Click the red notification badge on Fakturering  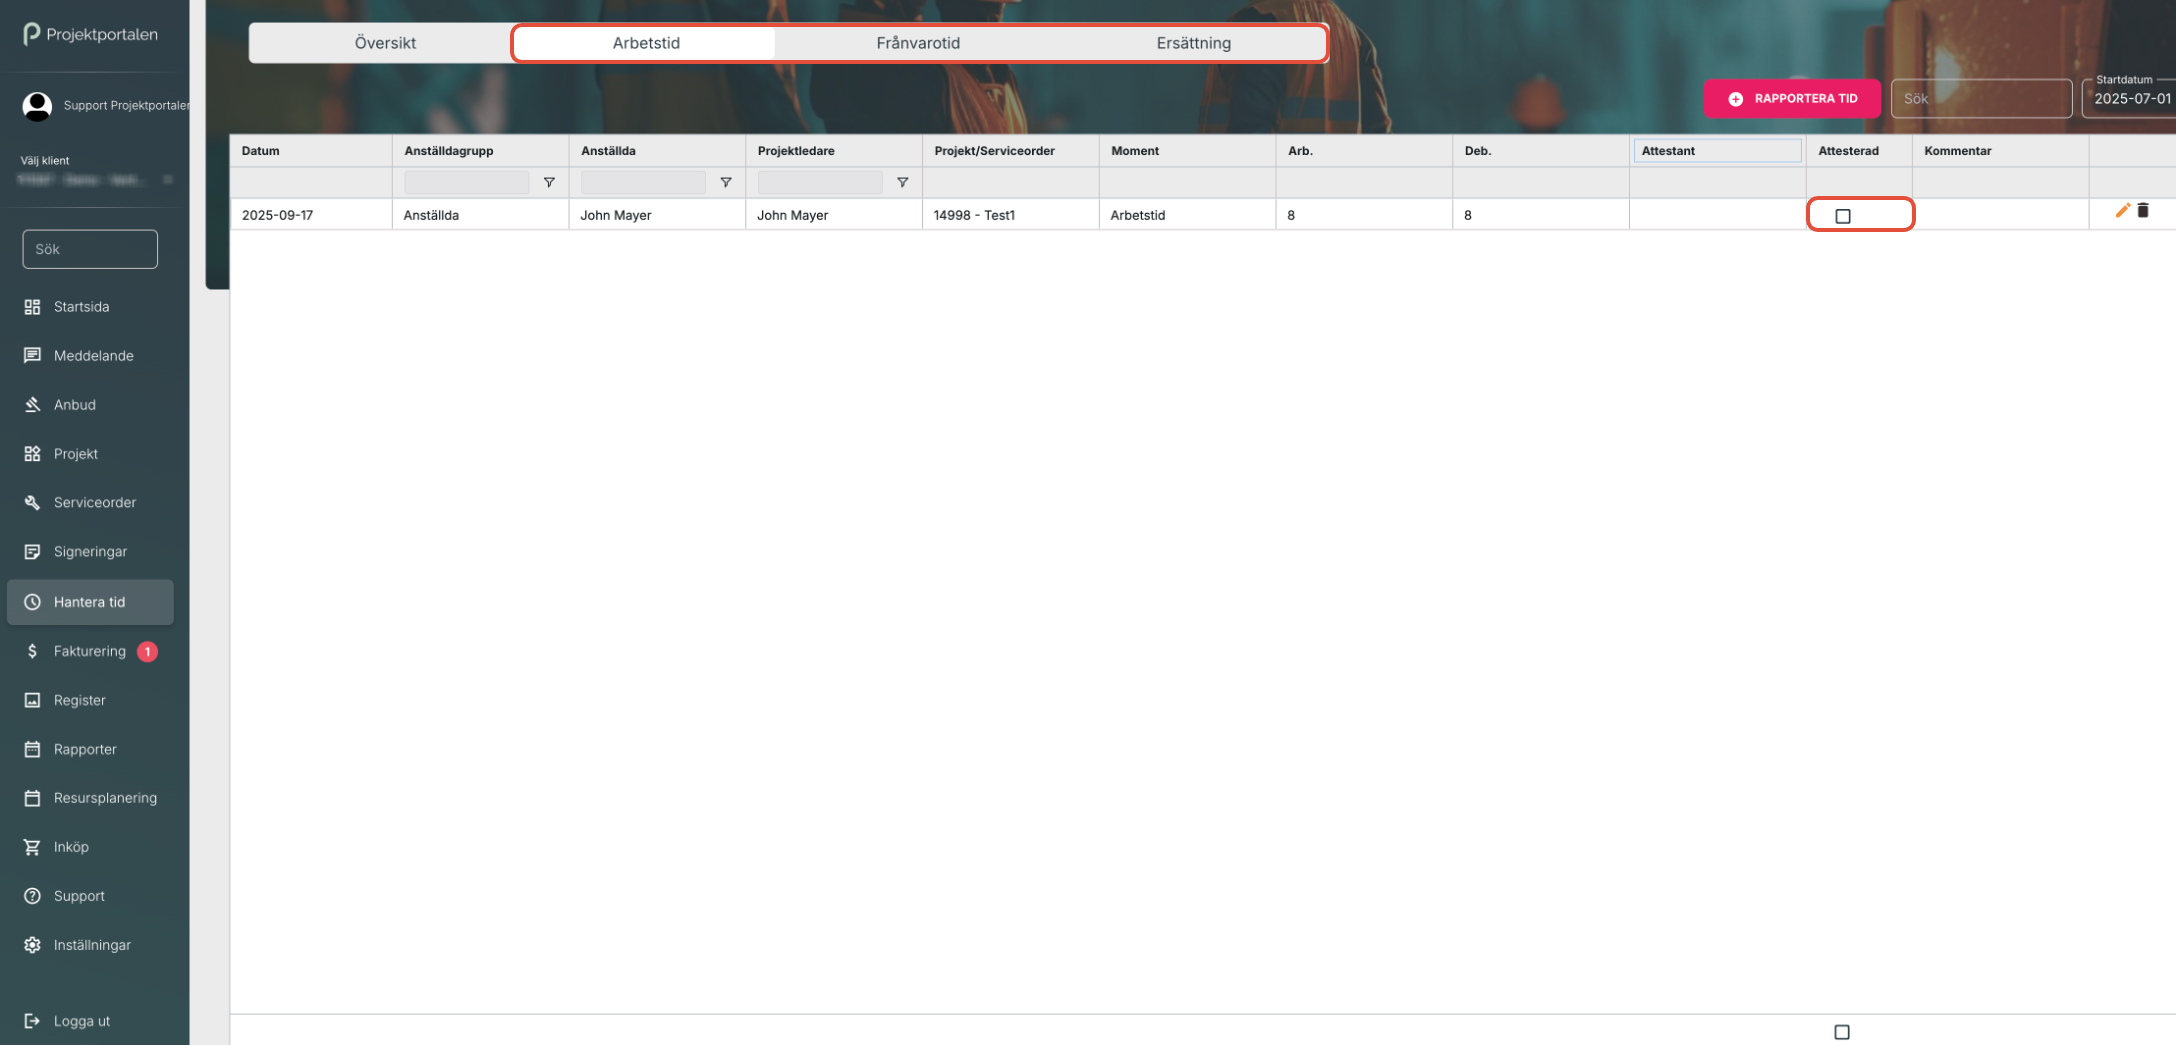147,652
